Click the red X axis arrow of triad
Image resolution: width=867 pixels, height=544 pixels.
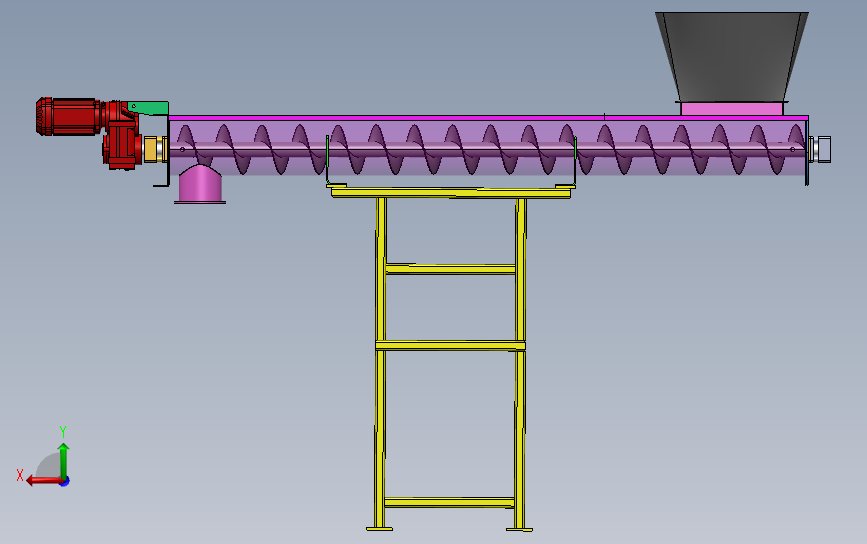click(x=44, y=480)
